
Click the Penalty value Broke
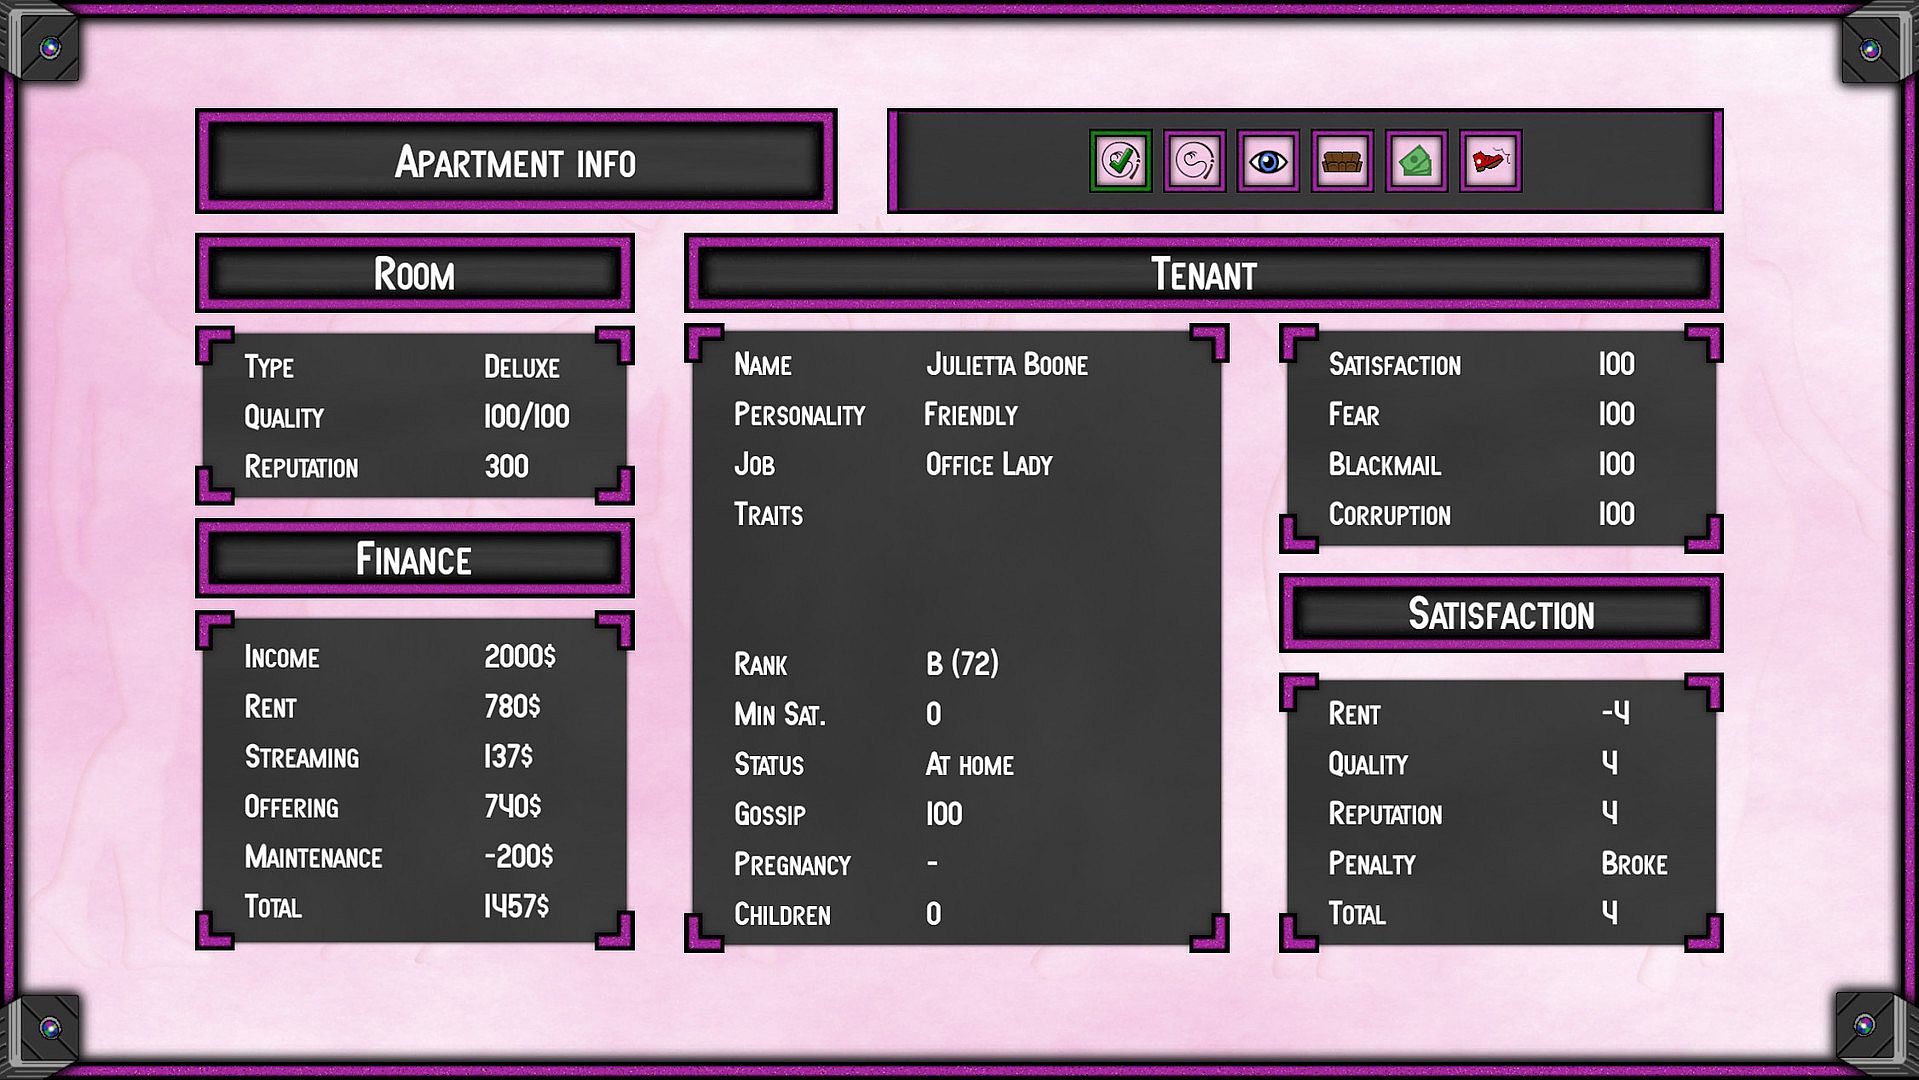(x=1635, y=864)
